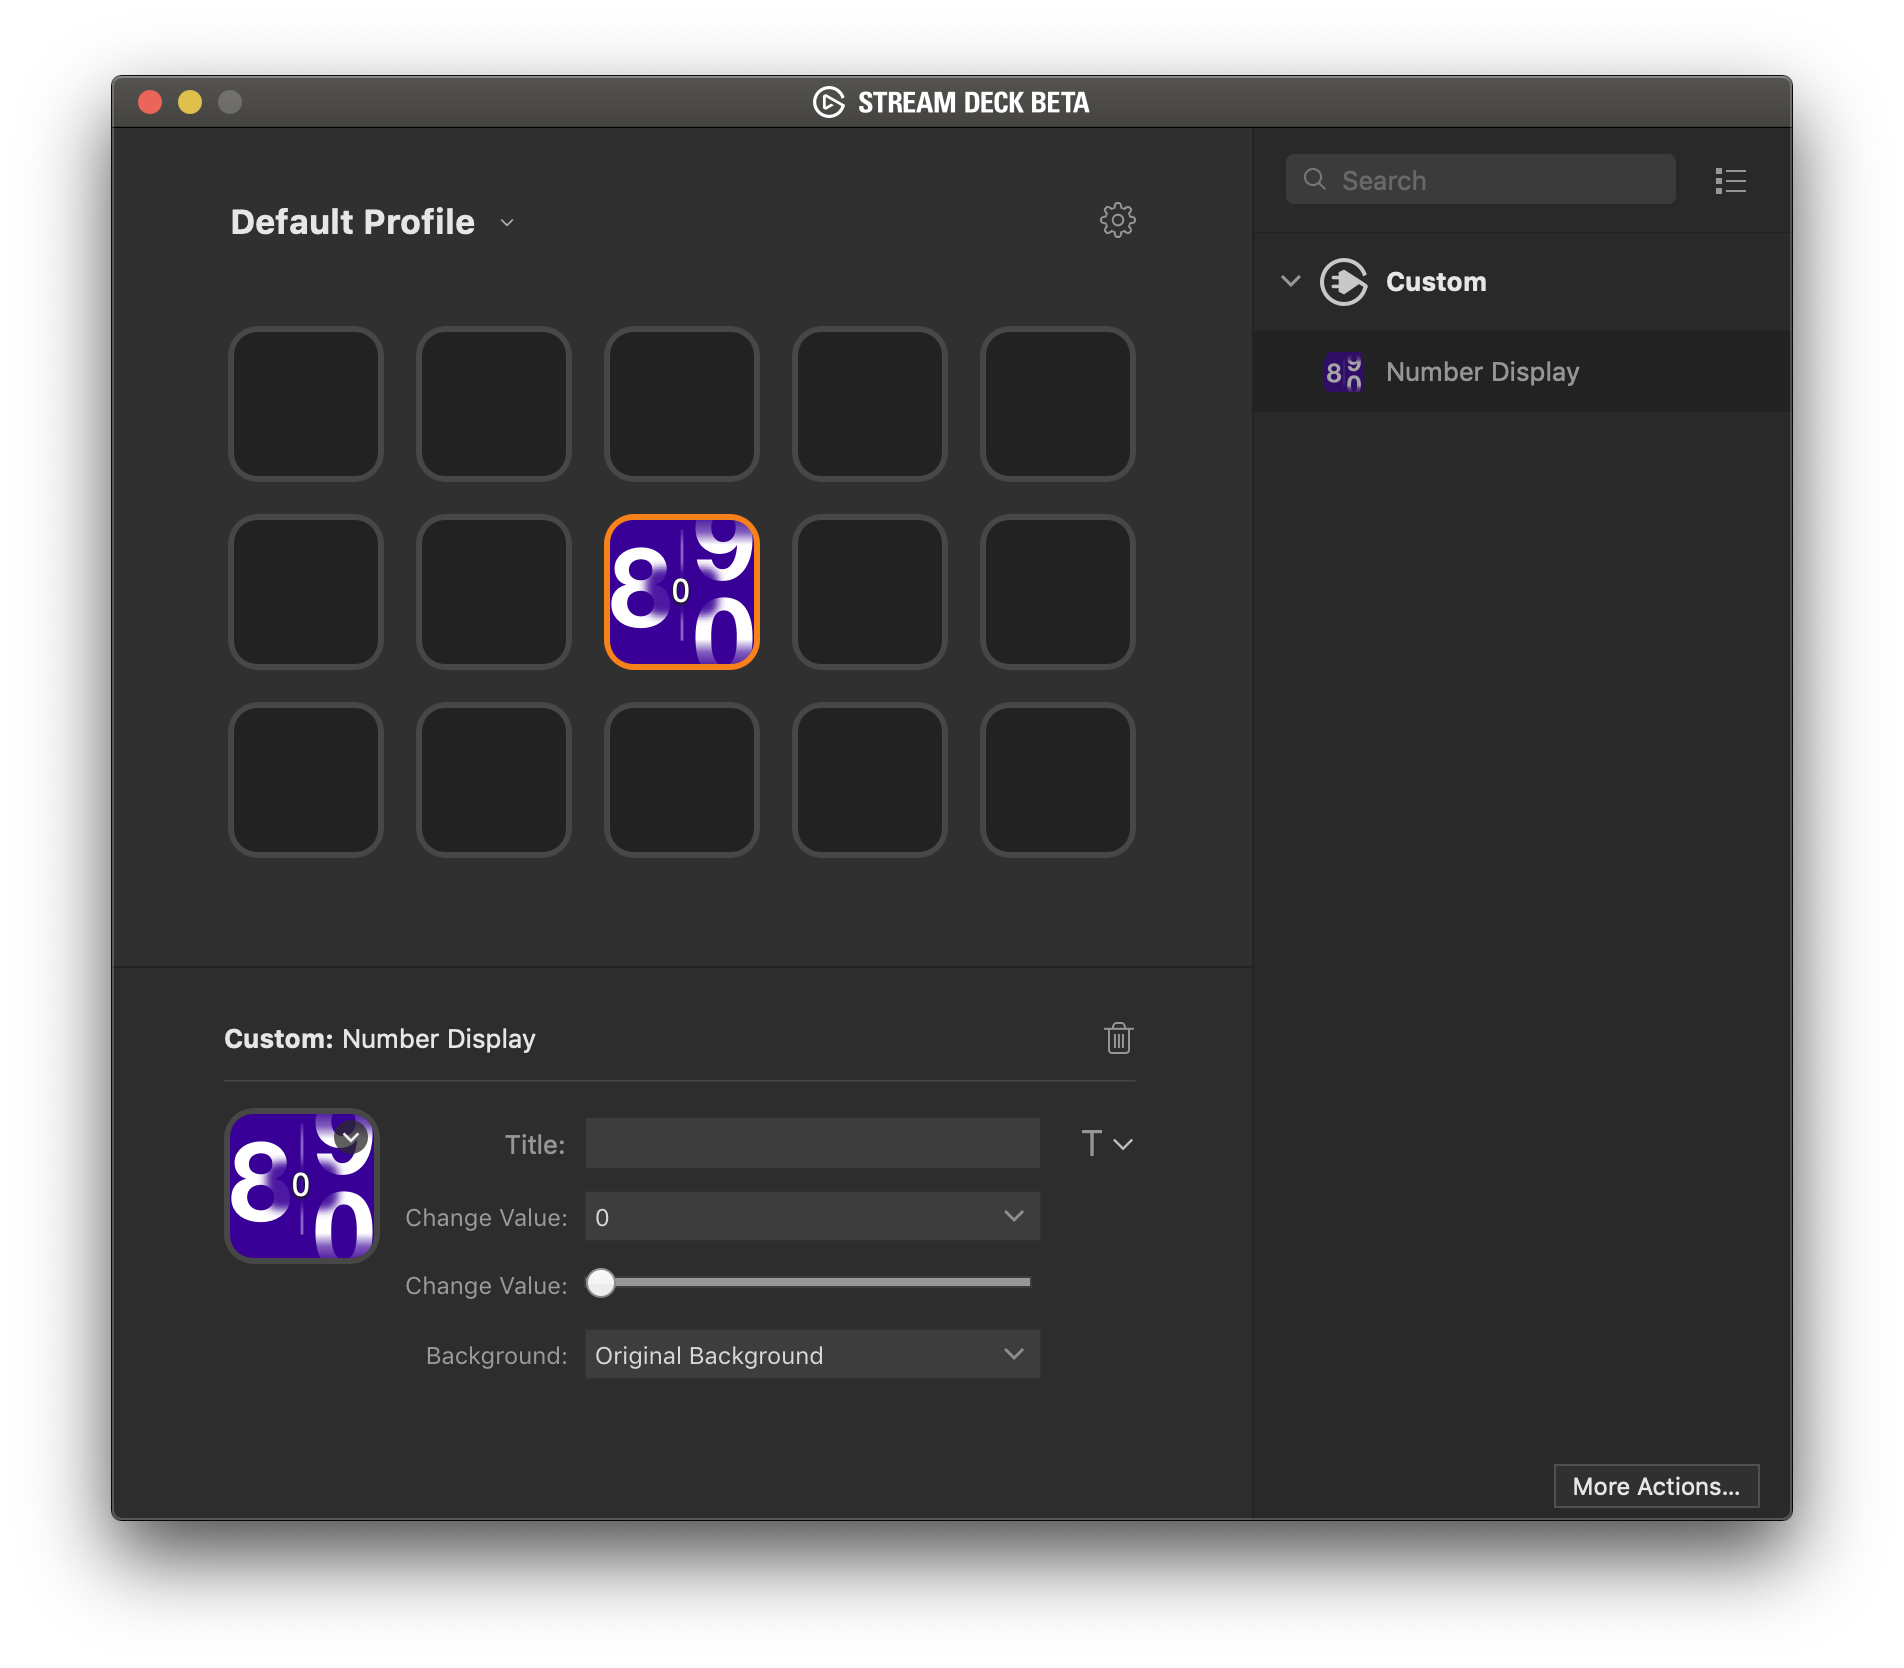Open the key icon chevron menu
This screenshot has width=1904, height=1668.
pyautogui.click(x=351, y=1138)
